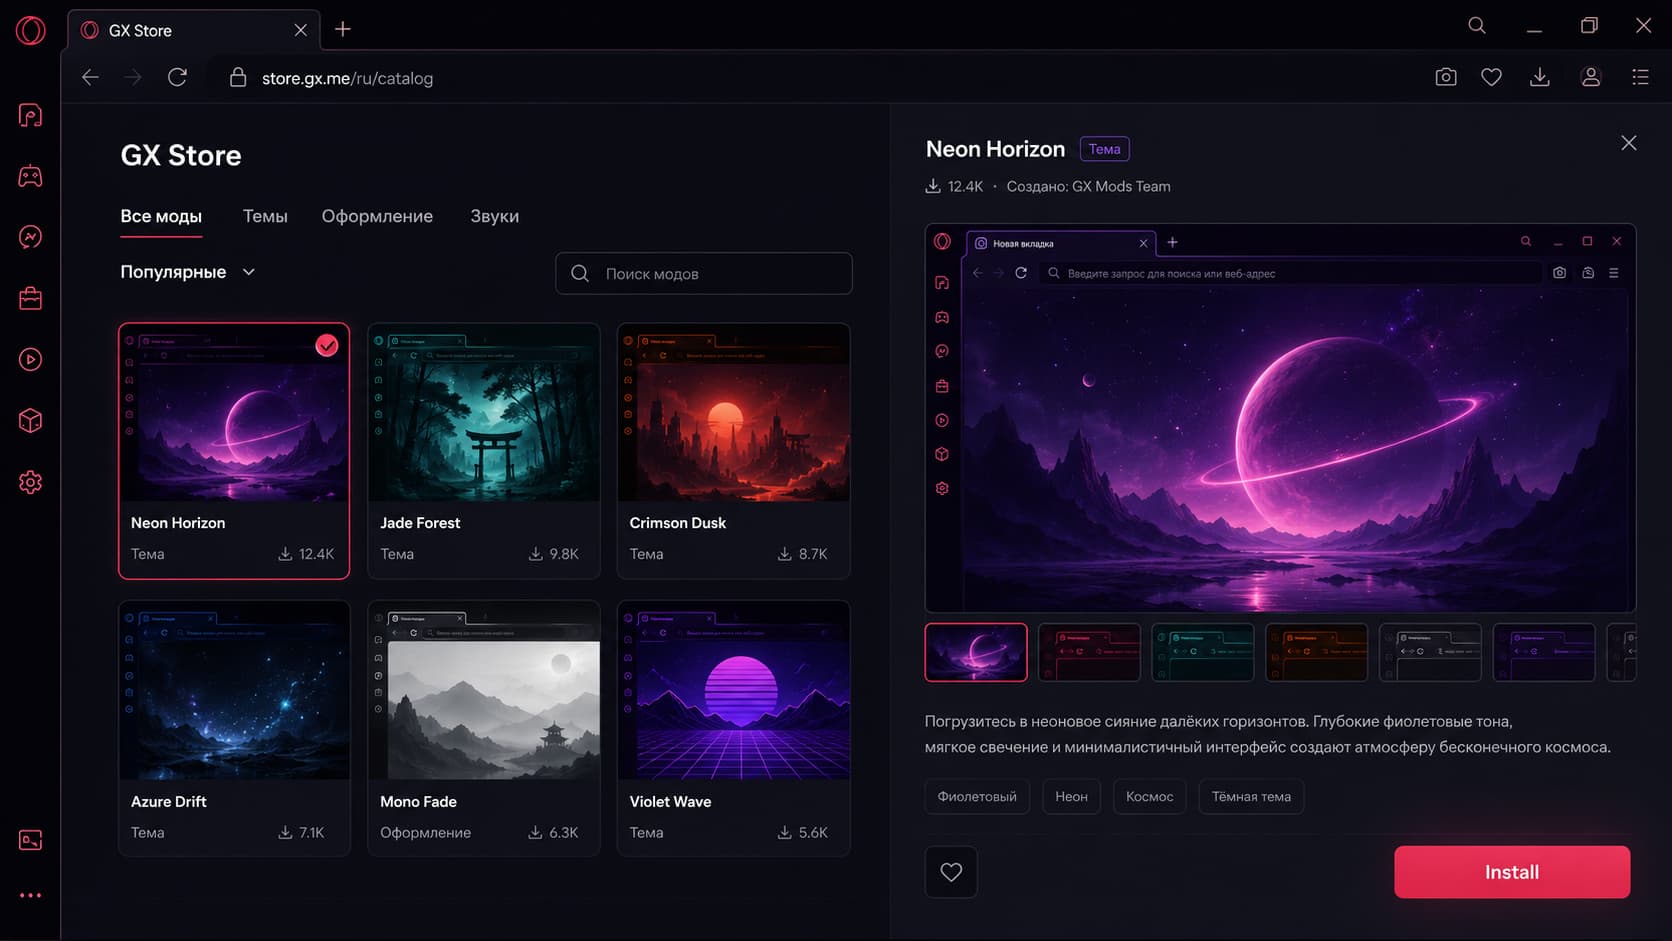Image resolution: width=1672 pixels, height=941 pixels.
Task: Click the Install button
Action: click(1512, 872)
